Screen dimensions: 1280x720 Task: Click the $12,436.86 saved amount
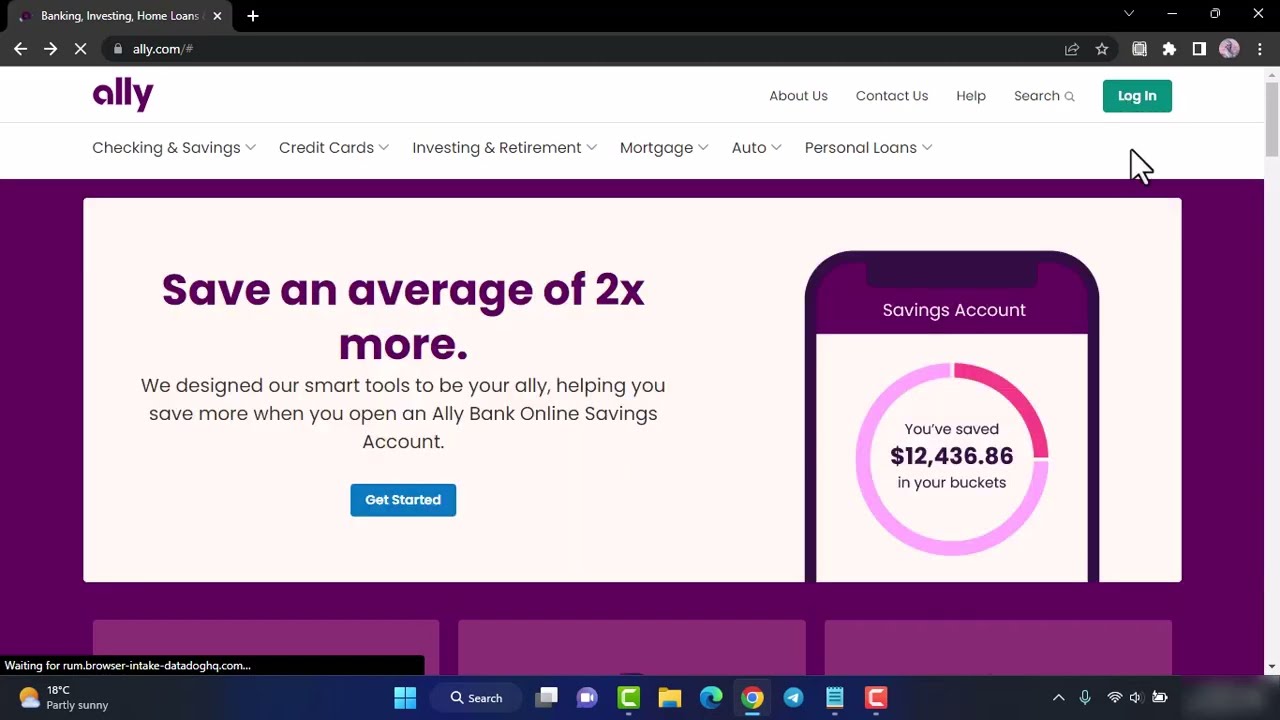click(x=952, y=456)
